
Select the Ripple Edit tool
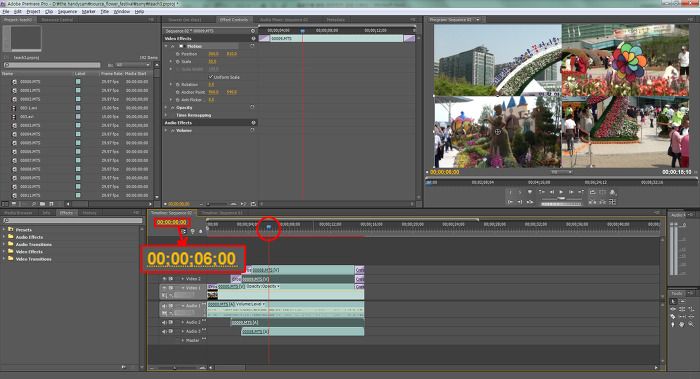673,309
